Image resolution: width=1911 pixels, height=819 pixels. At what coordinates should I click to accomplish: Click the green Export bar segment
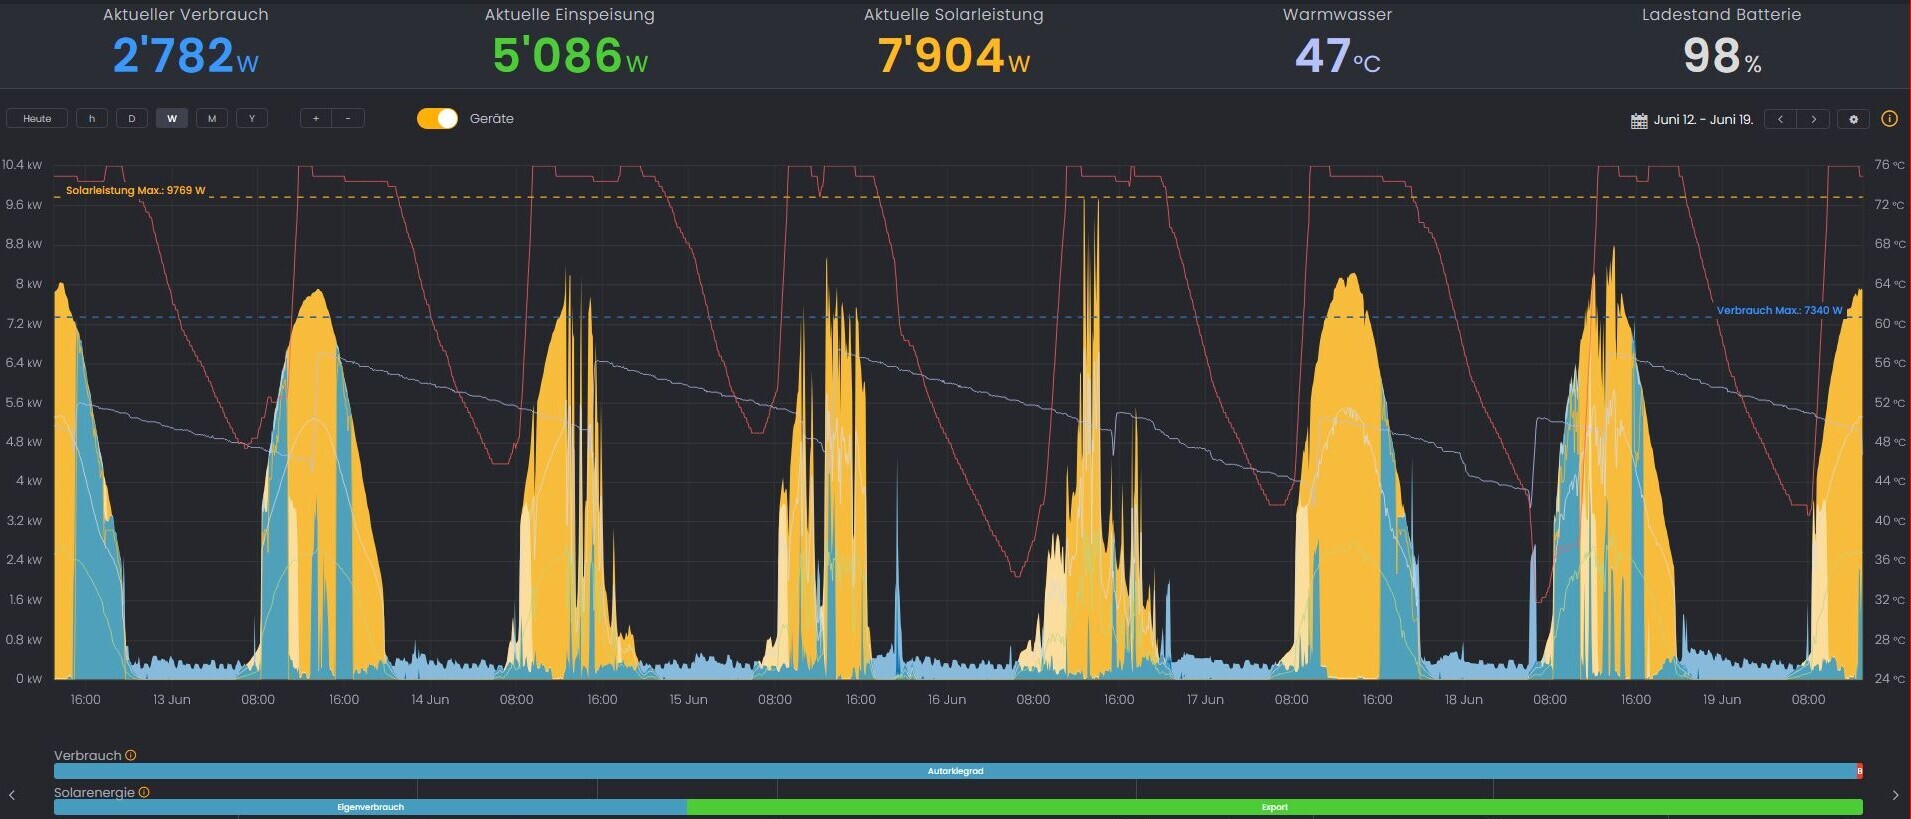(1274, 807)
